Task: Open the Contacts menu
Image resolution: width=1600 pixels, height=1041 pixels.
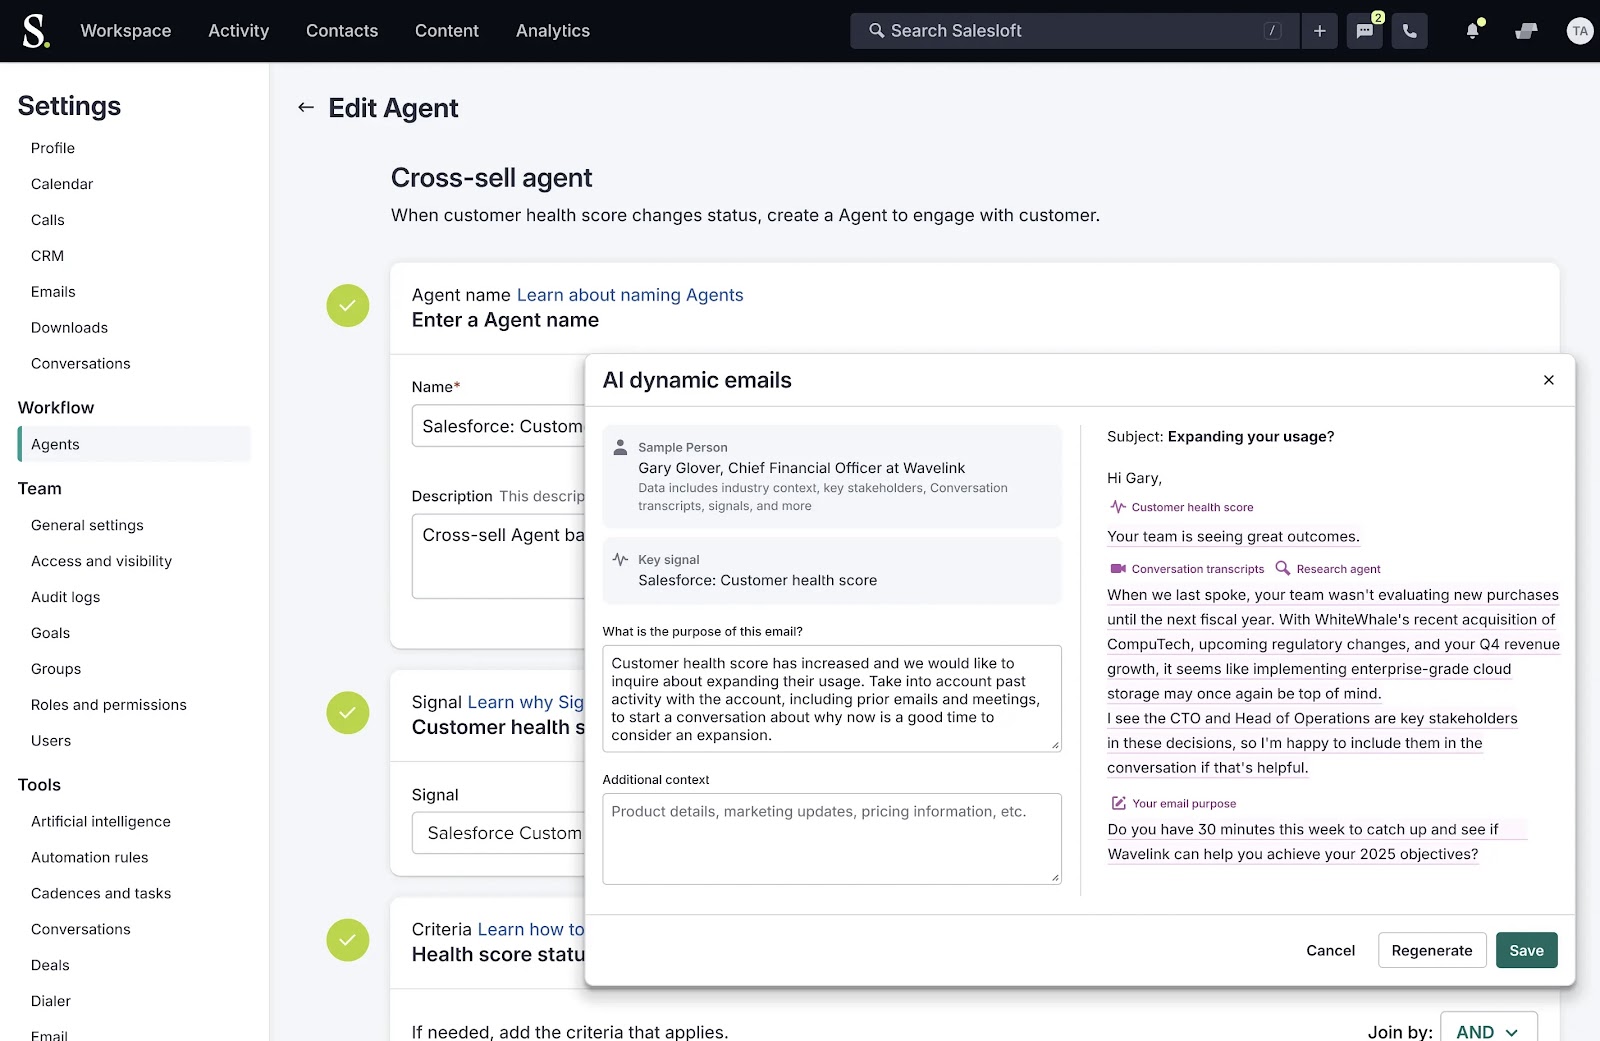Action: click(342, 31)
